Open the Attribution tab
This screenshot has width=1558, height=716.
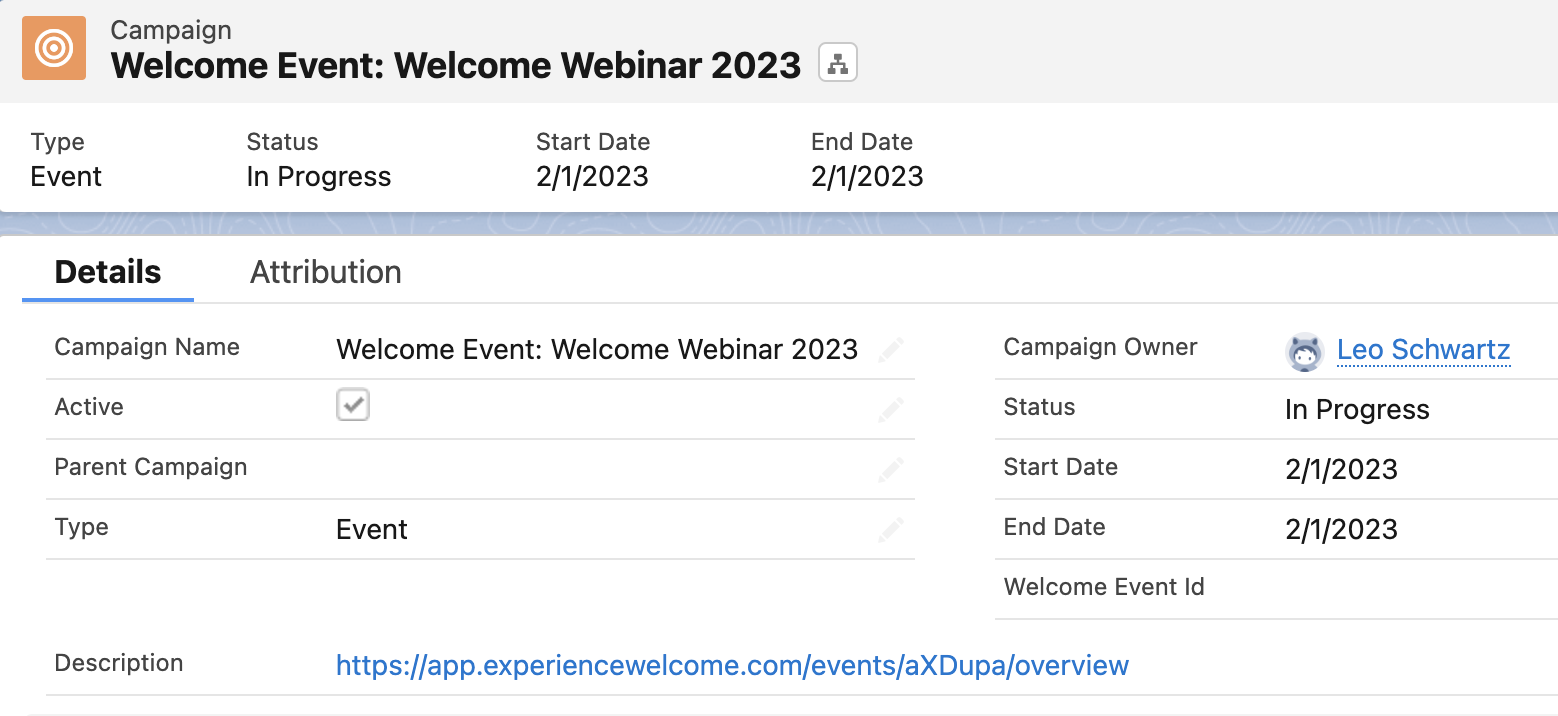tap(325, 272)
